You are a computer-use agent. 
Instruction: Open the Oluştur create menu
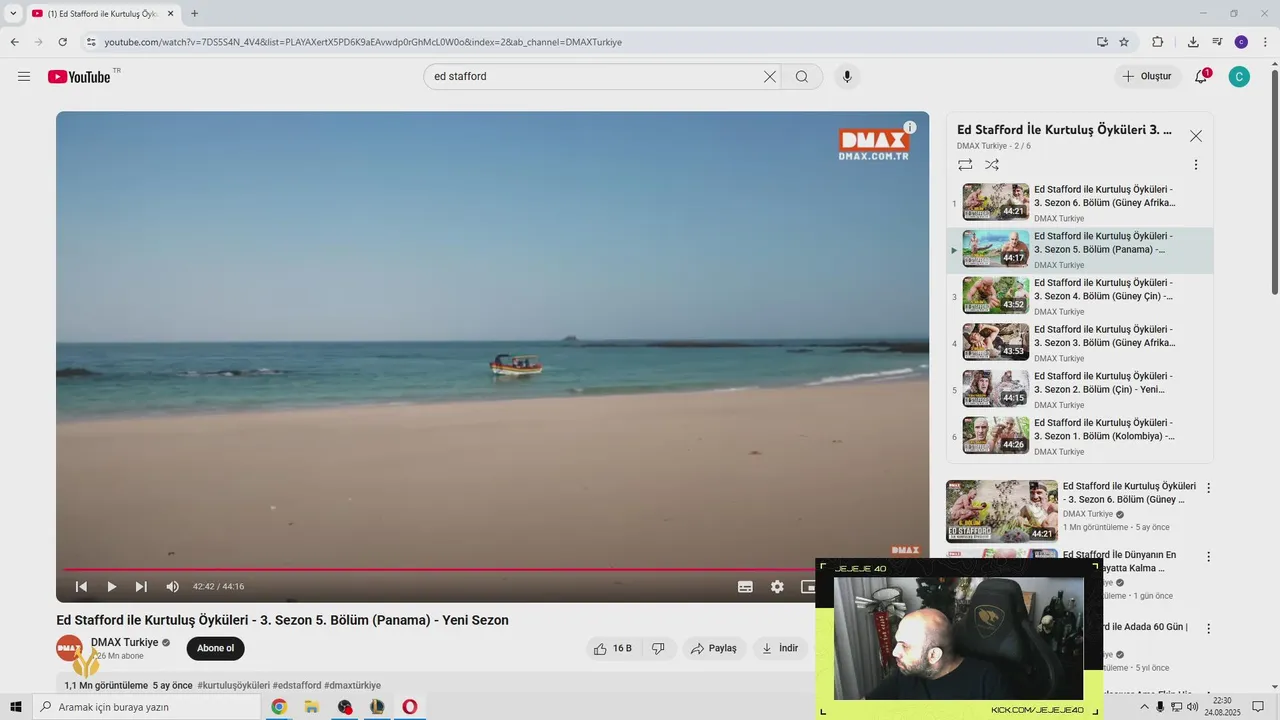point(1148,77)
